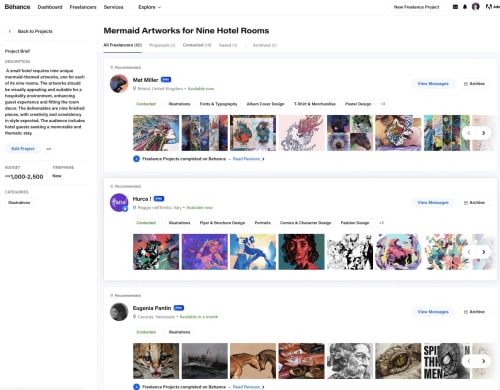This screenshot has height=390, width=500.
Task: Click the back arrow icon
Action: click(10, 31)
